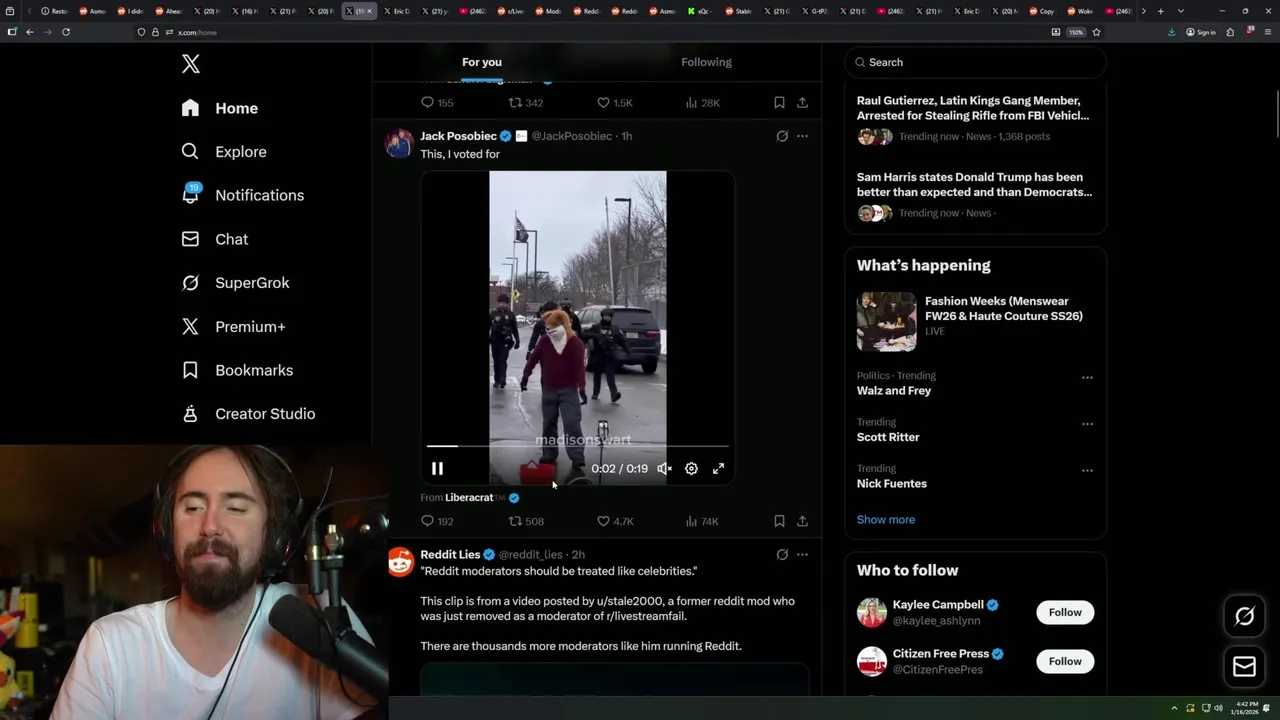Open SuperGrok from the sidebar
This screenshot has height=720, width=1280.
(x=235, y=283)
